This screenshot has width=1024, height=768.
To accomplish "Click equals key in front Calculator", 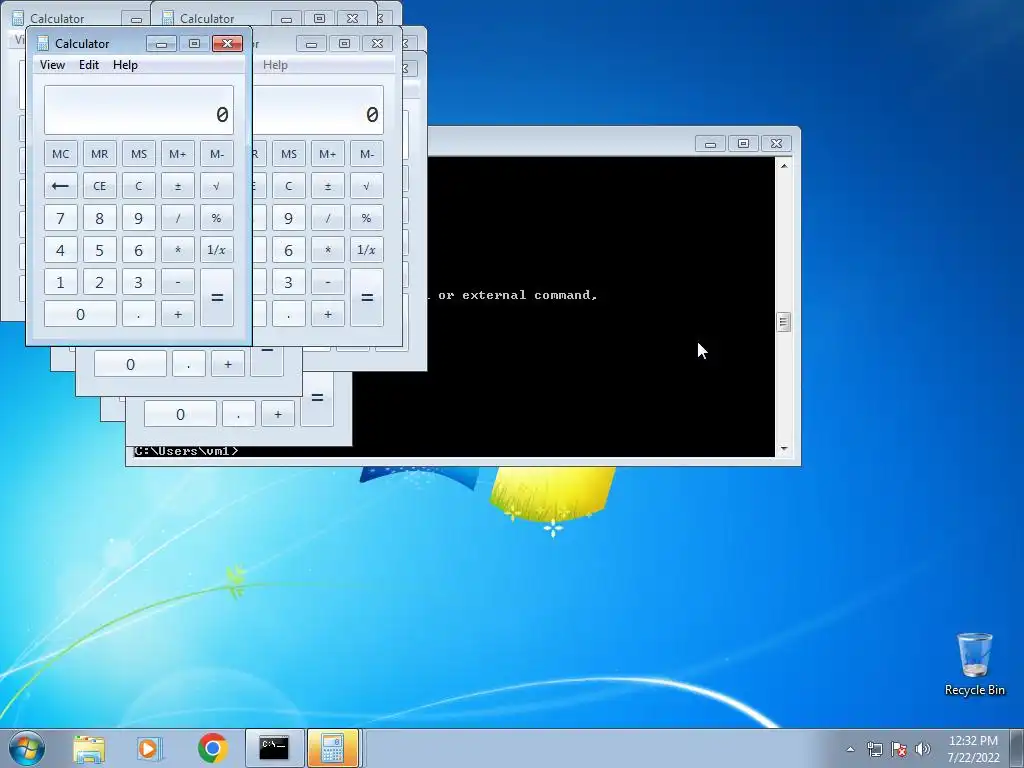I will click(x=217, y=298).
